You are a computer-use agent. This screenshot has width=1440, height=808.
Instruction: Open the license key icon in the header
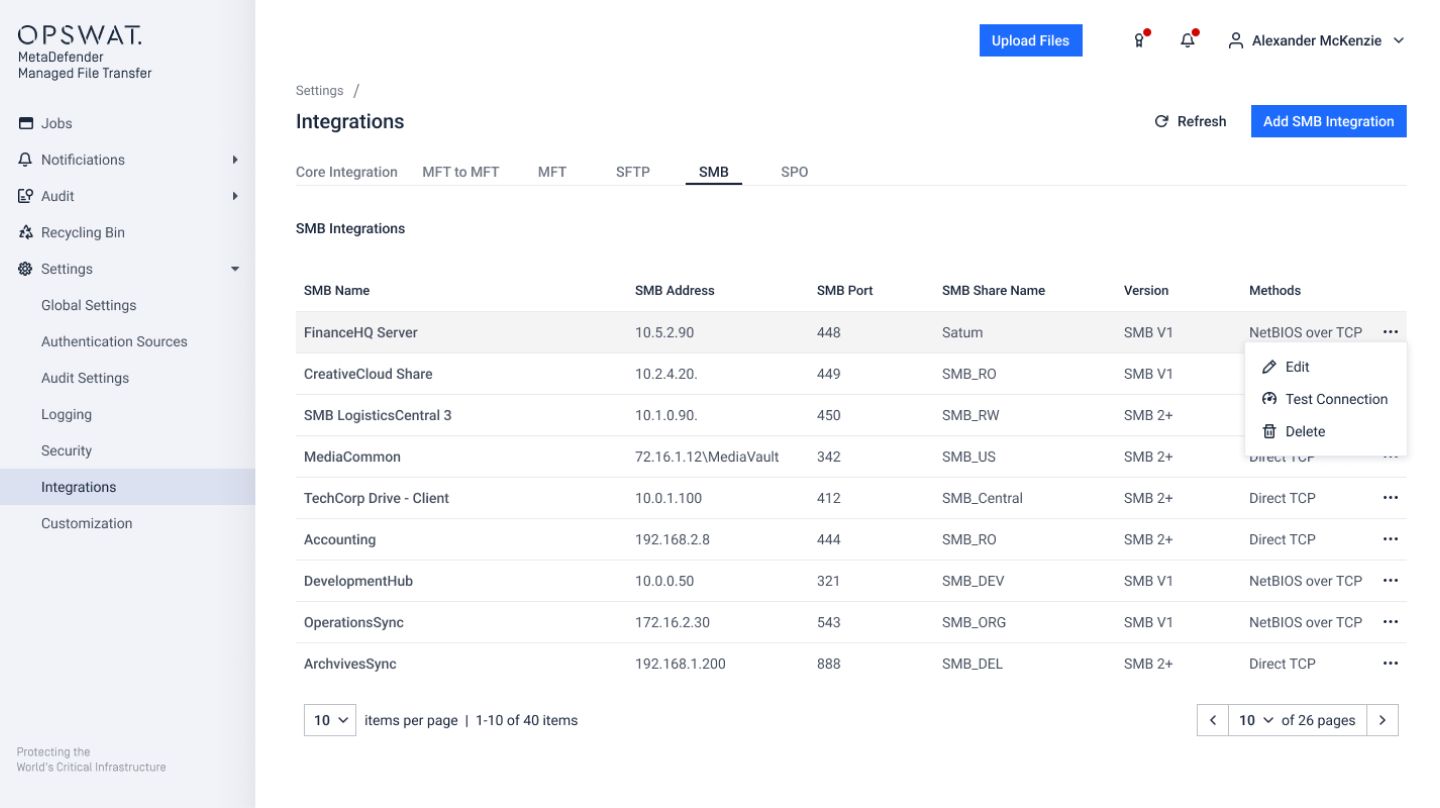(1139, 40)
